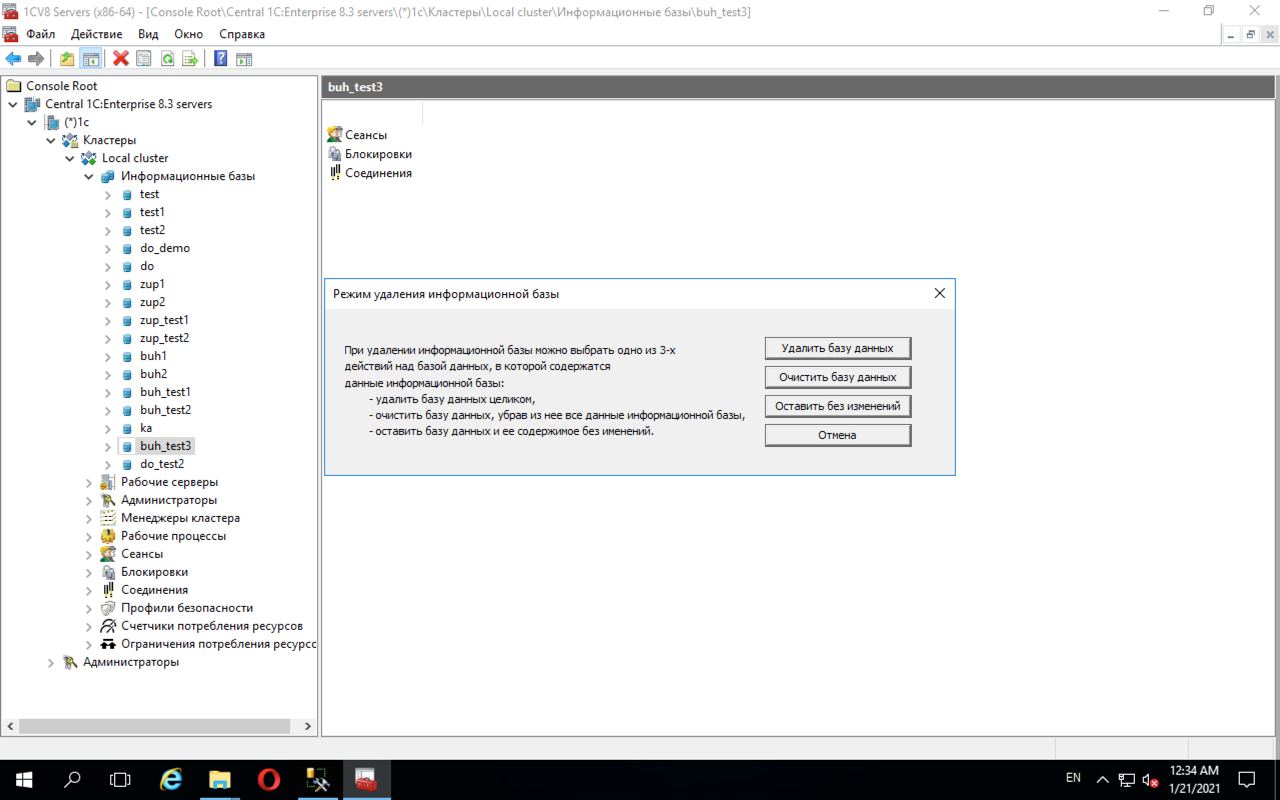This screenshot has height=800, width=1280.
Task: Toggle the action pane toolbar icon
Action: (x=244, y=59)
